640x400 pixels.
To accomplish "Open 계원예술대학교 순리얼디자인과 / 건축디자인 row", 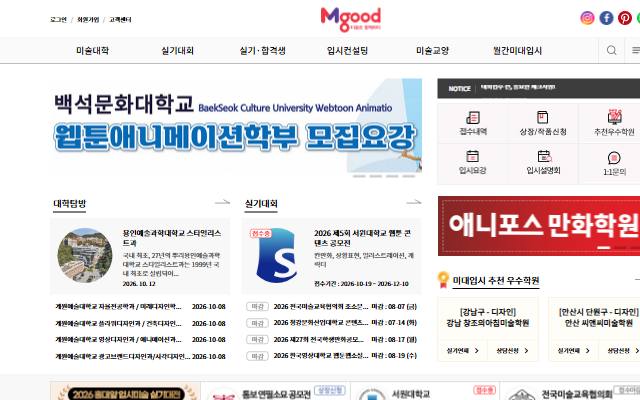I will (140, 323).
